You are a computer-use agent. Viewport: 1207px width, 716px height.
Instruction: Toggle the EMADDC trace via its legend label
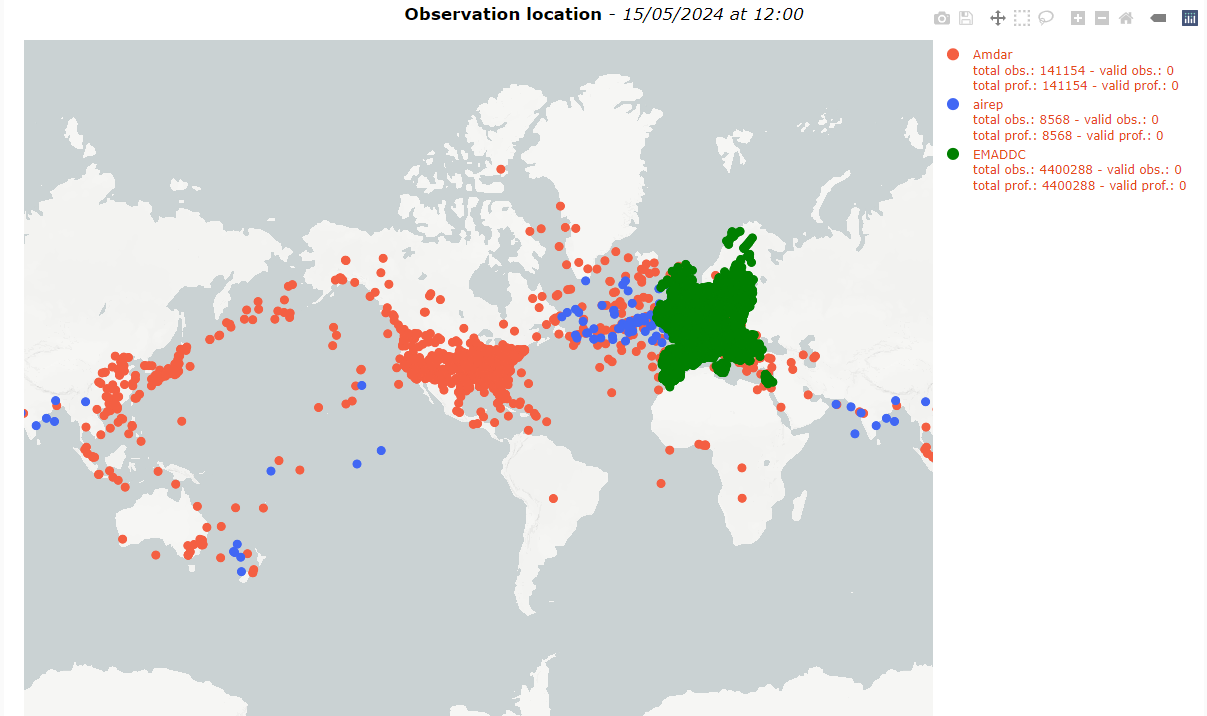click(x=999, y=154)
